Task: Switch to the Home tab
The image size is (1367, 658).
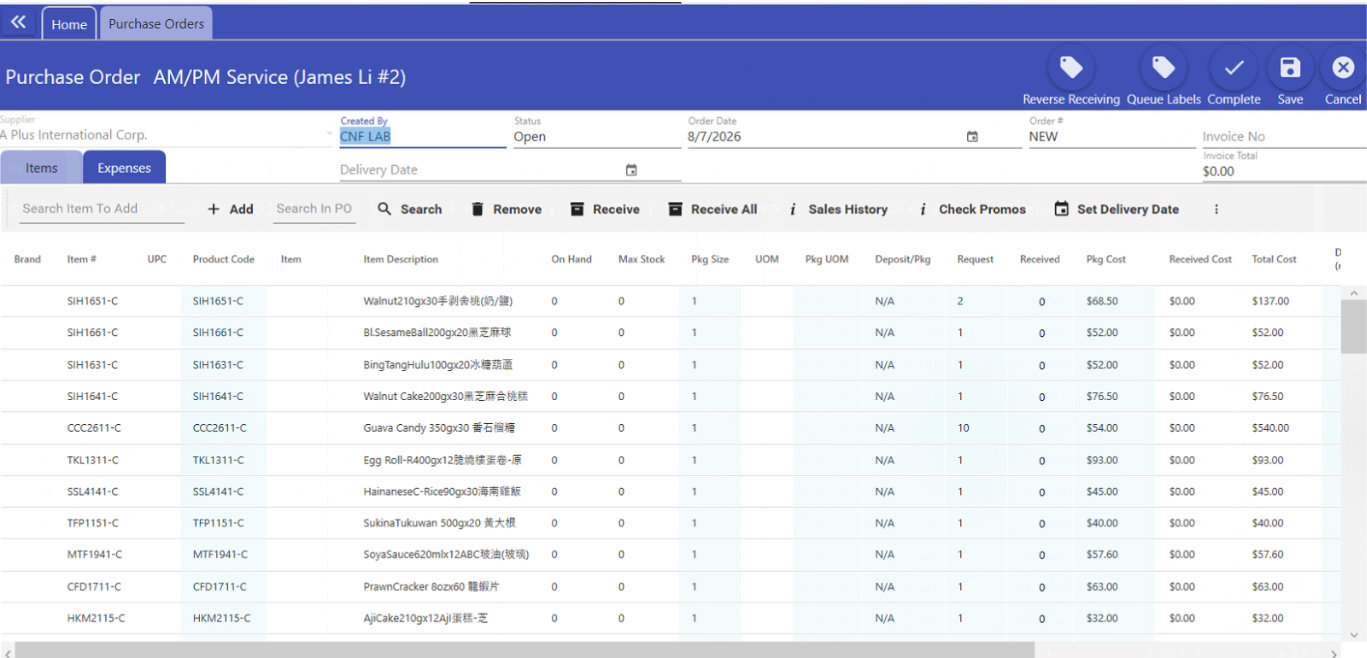Action: pos(69,24)
